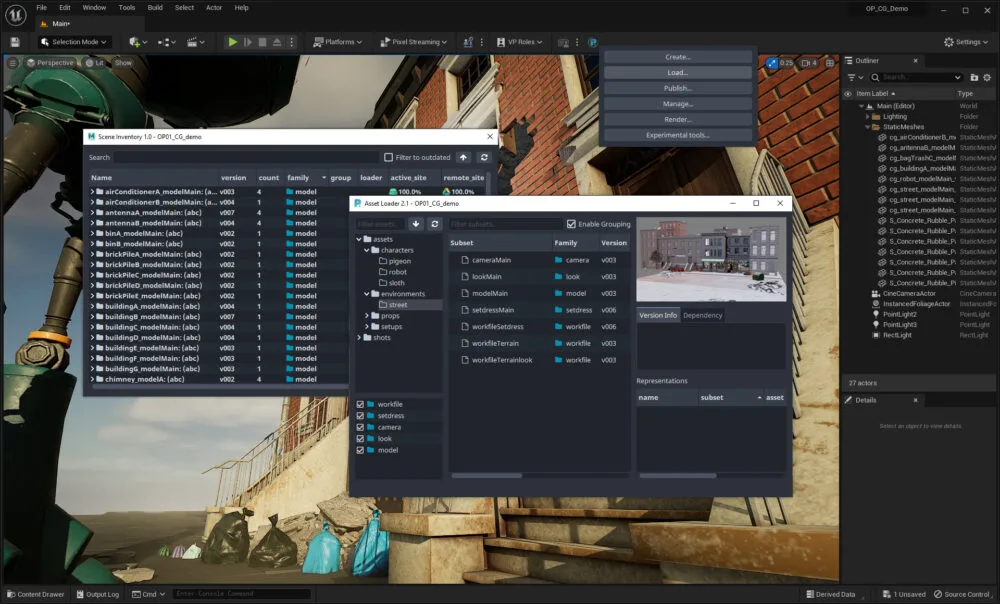Toggle the Outliner visibility eye column header
Viewport: 1000px width, 604px height.
click(848, 93)
